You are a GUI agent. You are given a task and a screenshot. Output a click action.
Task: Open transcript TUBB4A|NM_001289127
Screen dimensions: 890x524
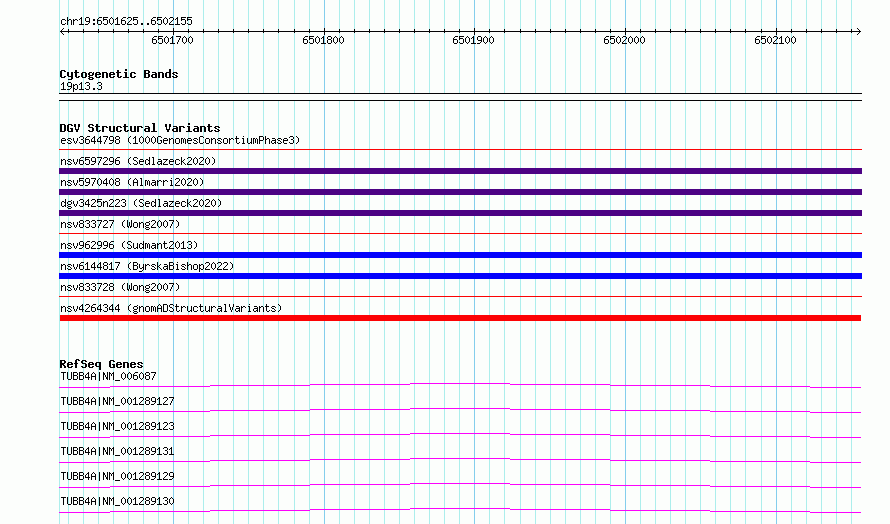click(x=117, y=401)
